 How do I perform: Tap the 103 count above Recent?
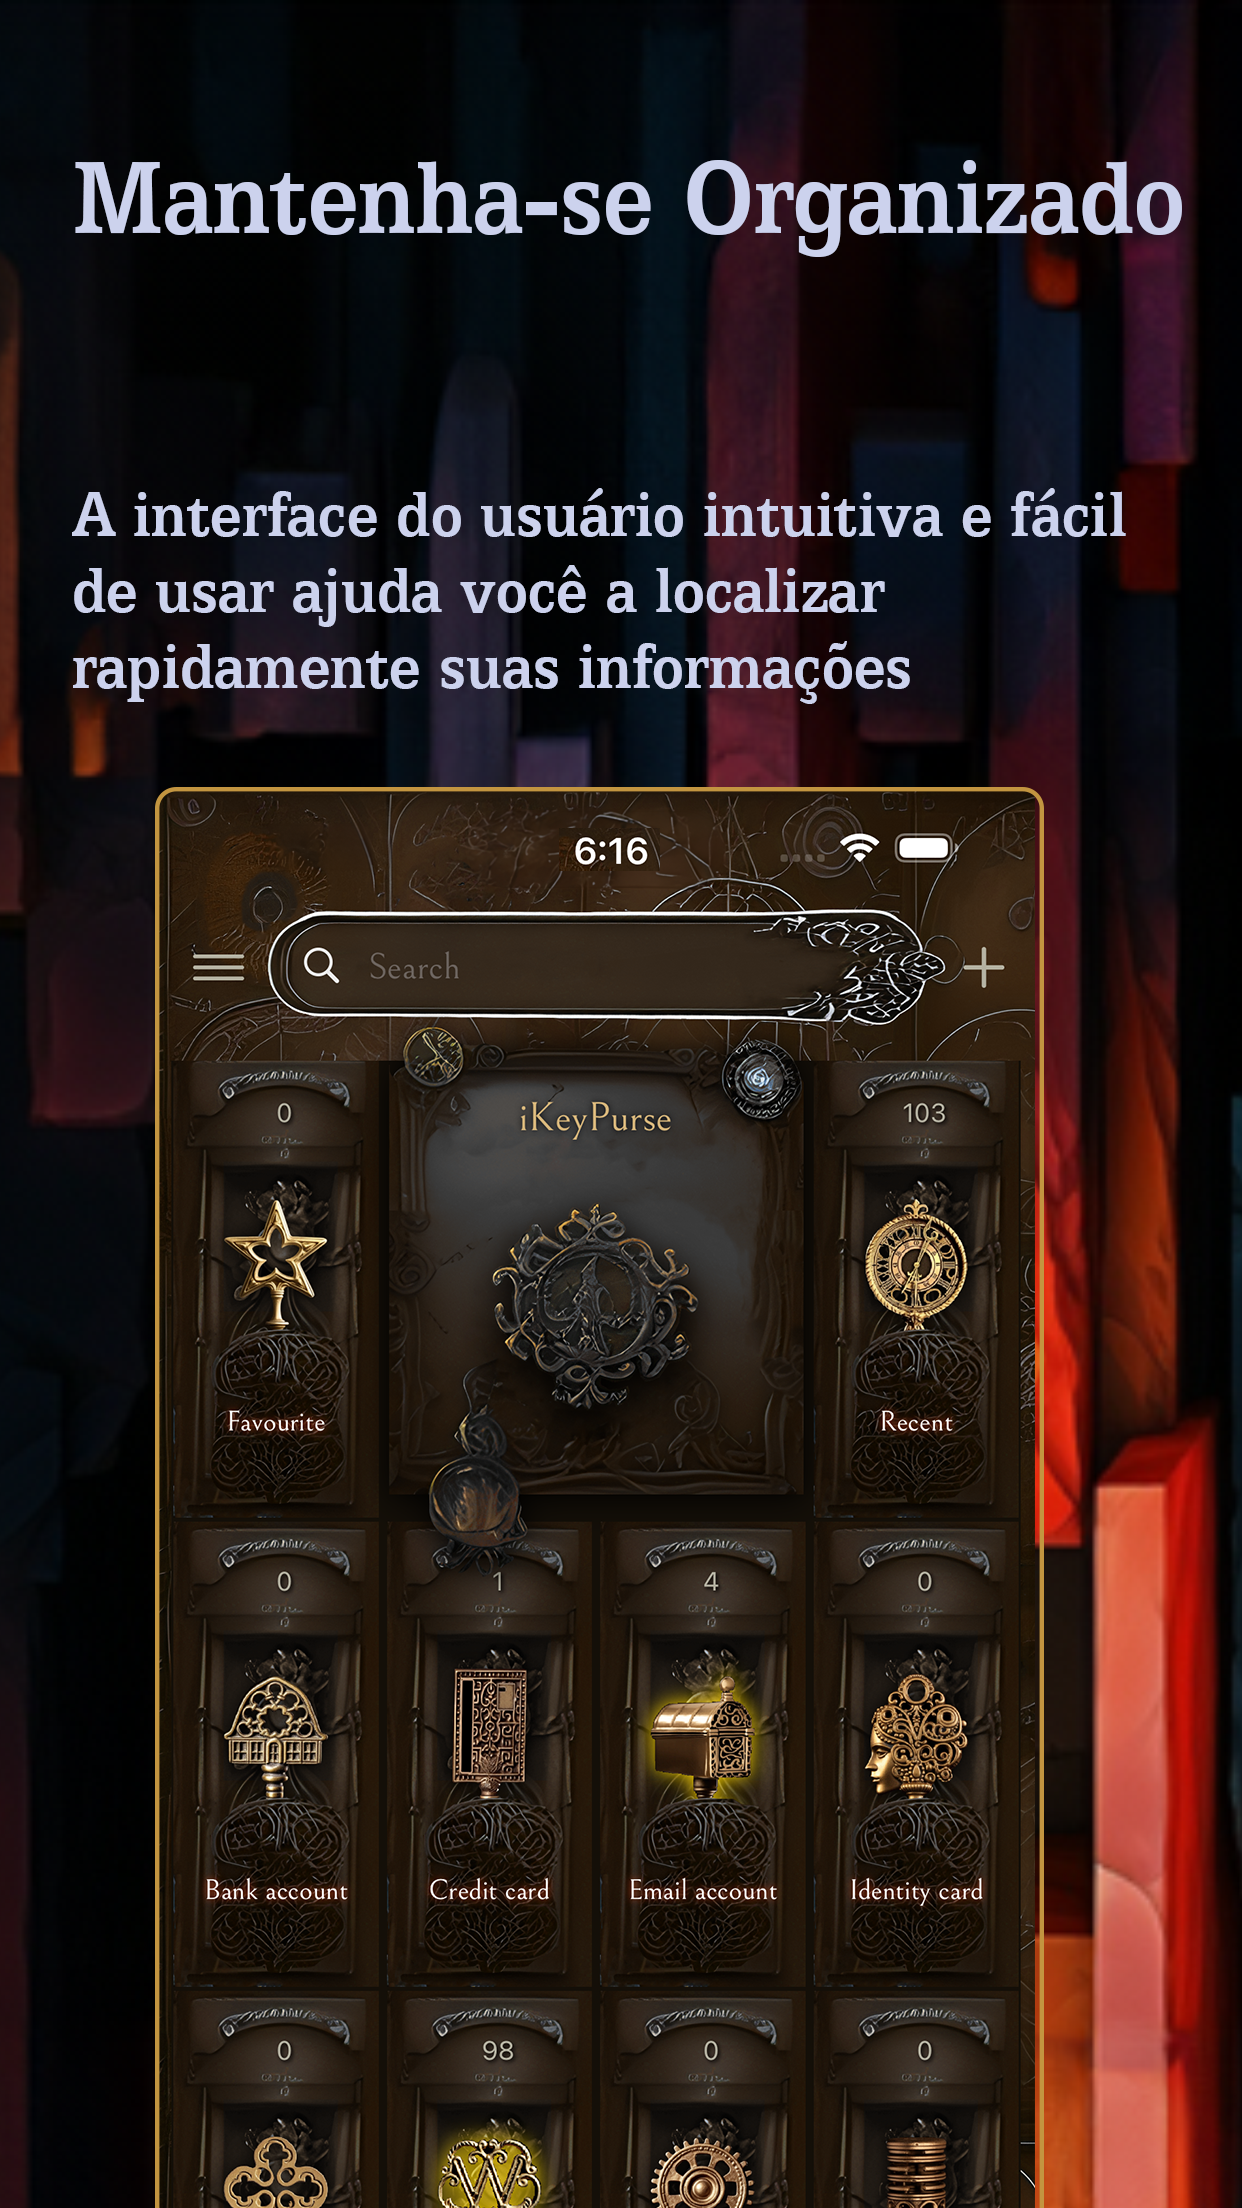923,1113
